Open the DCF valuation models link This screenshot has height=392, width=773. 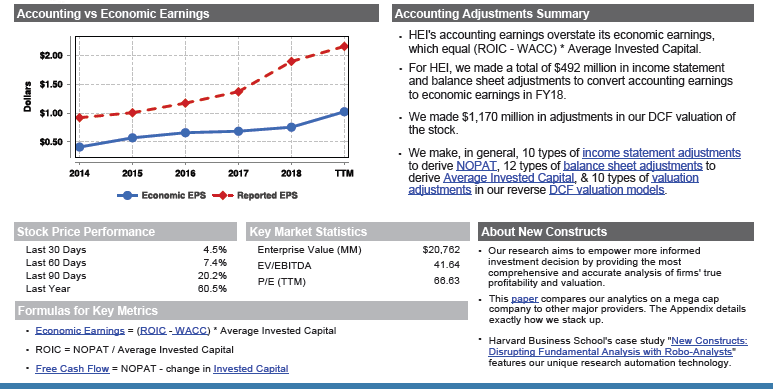[x=607, y=190]
